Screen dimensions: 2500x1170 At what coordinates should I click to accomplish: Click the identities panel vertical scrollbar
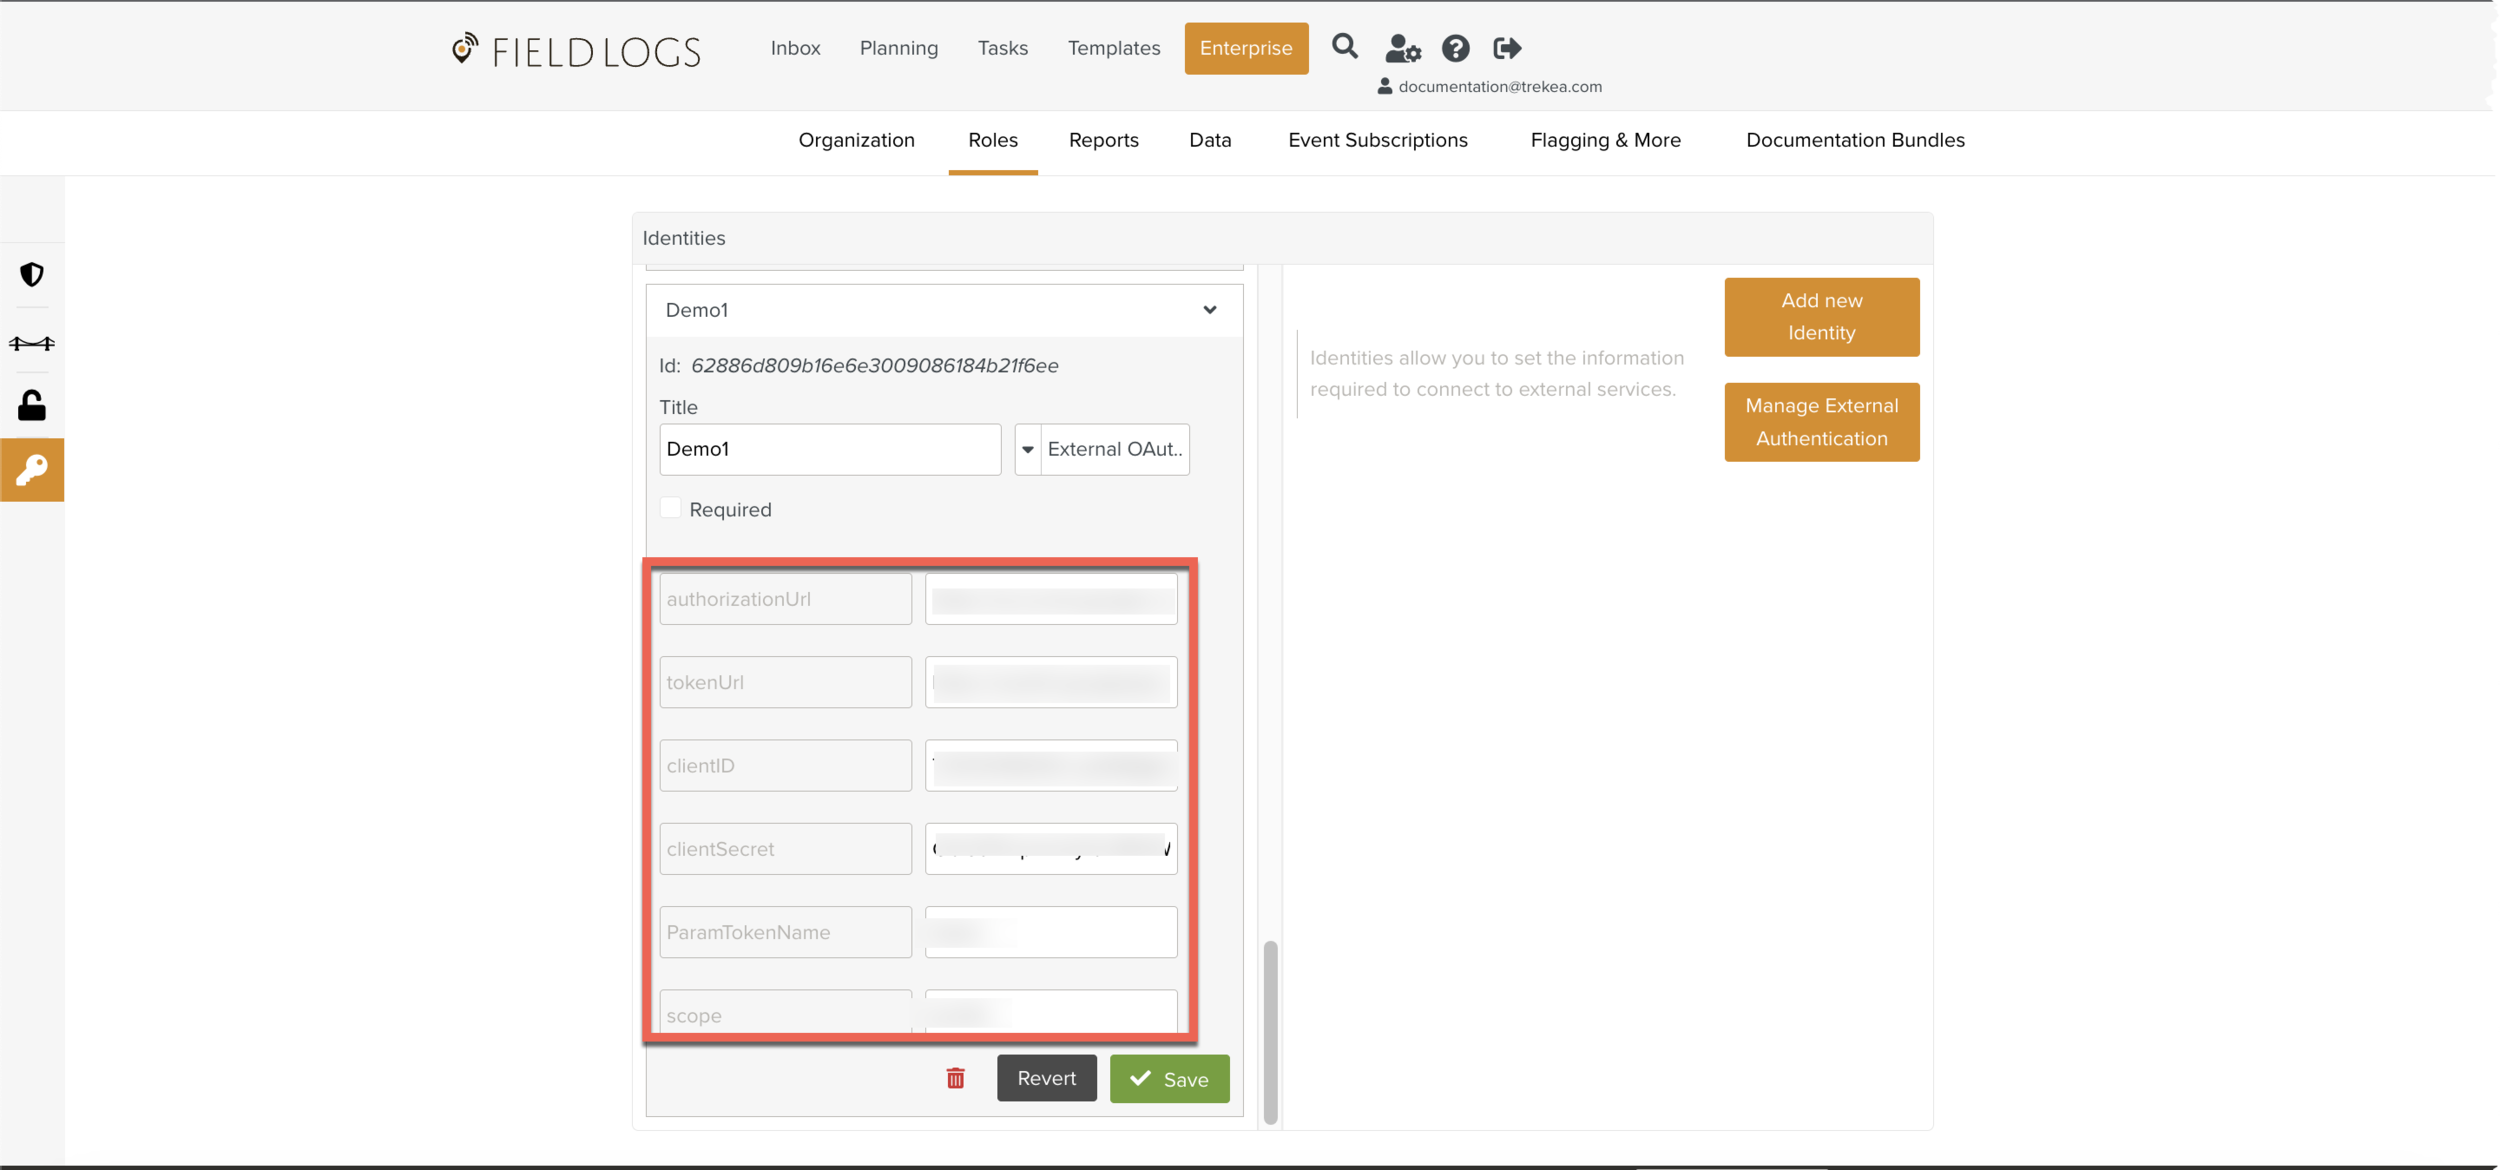coord(1270,1030)
